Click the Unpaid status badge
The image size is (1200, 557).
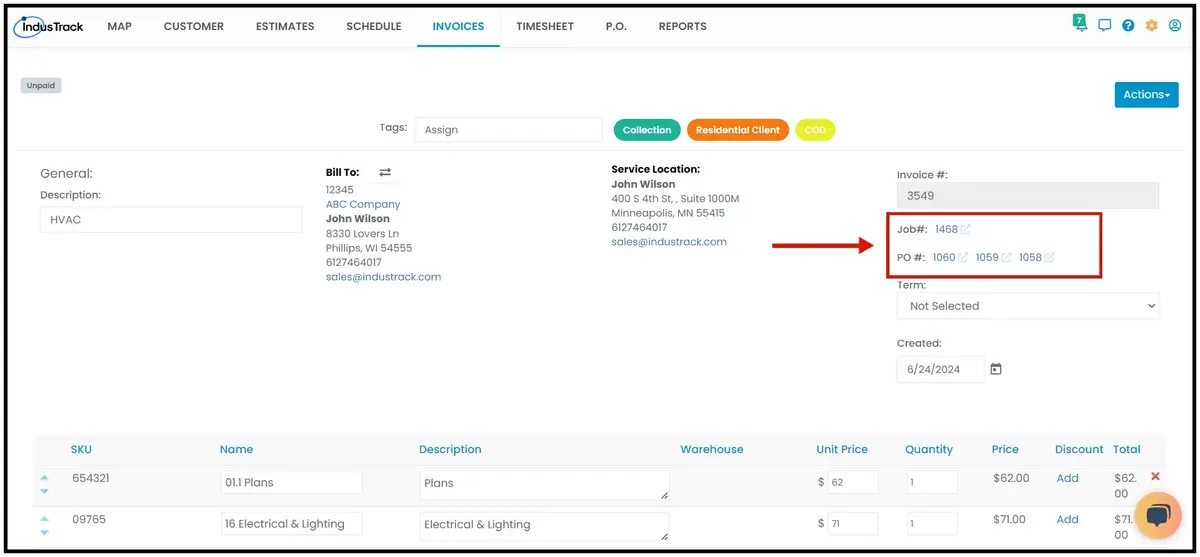click(x=41, y=86)
